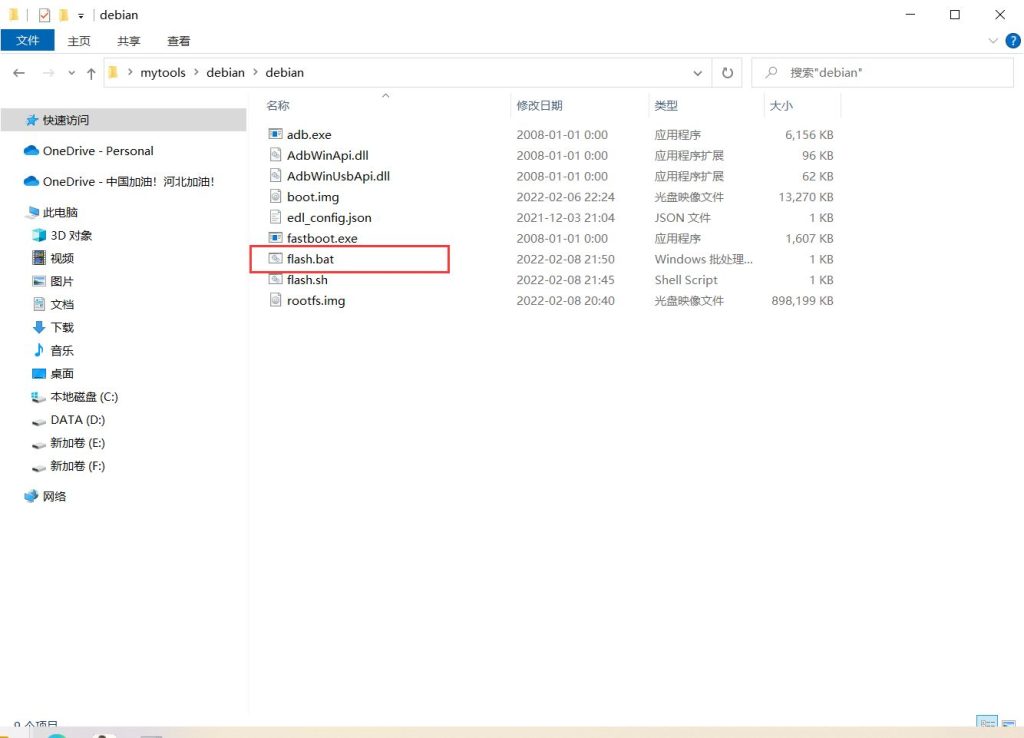Click the Shell Script type cell
The image size is (1024, 738).
point(686,280)
